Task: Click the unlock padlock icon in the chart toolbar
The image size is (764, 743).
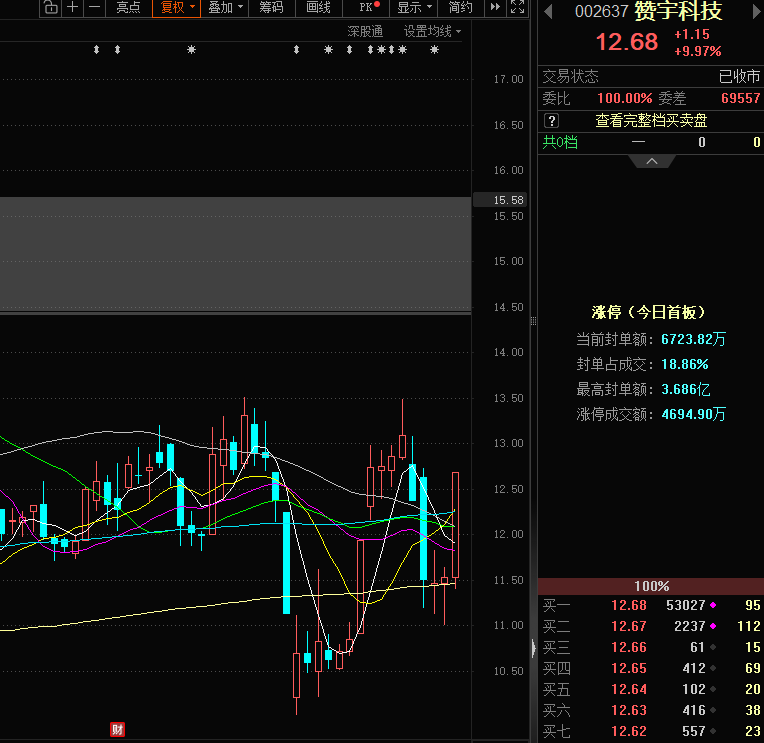Action: click(50, 7)
